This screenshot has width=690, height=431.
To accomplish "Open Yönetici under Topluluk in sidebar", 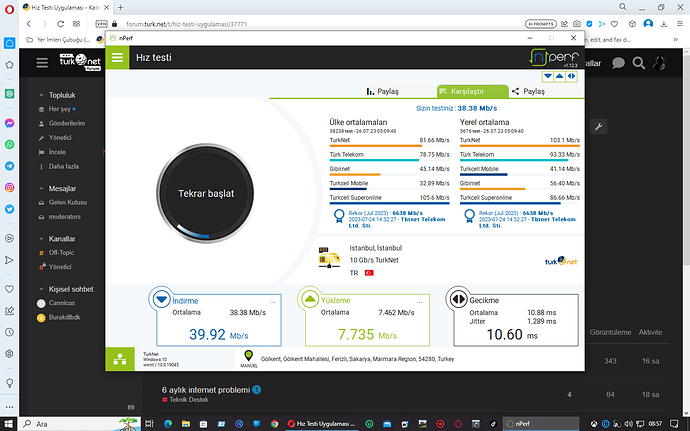I will click(55, 138).
